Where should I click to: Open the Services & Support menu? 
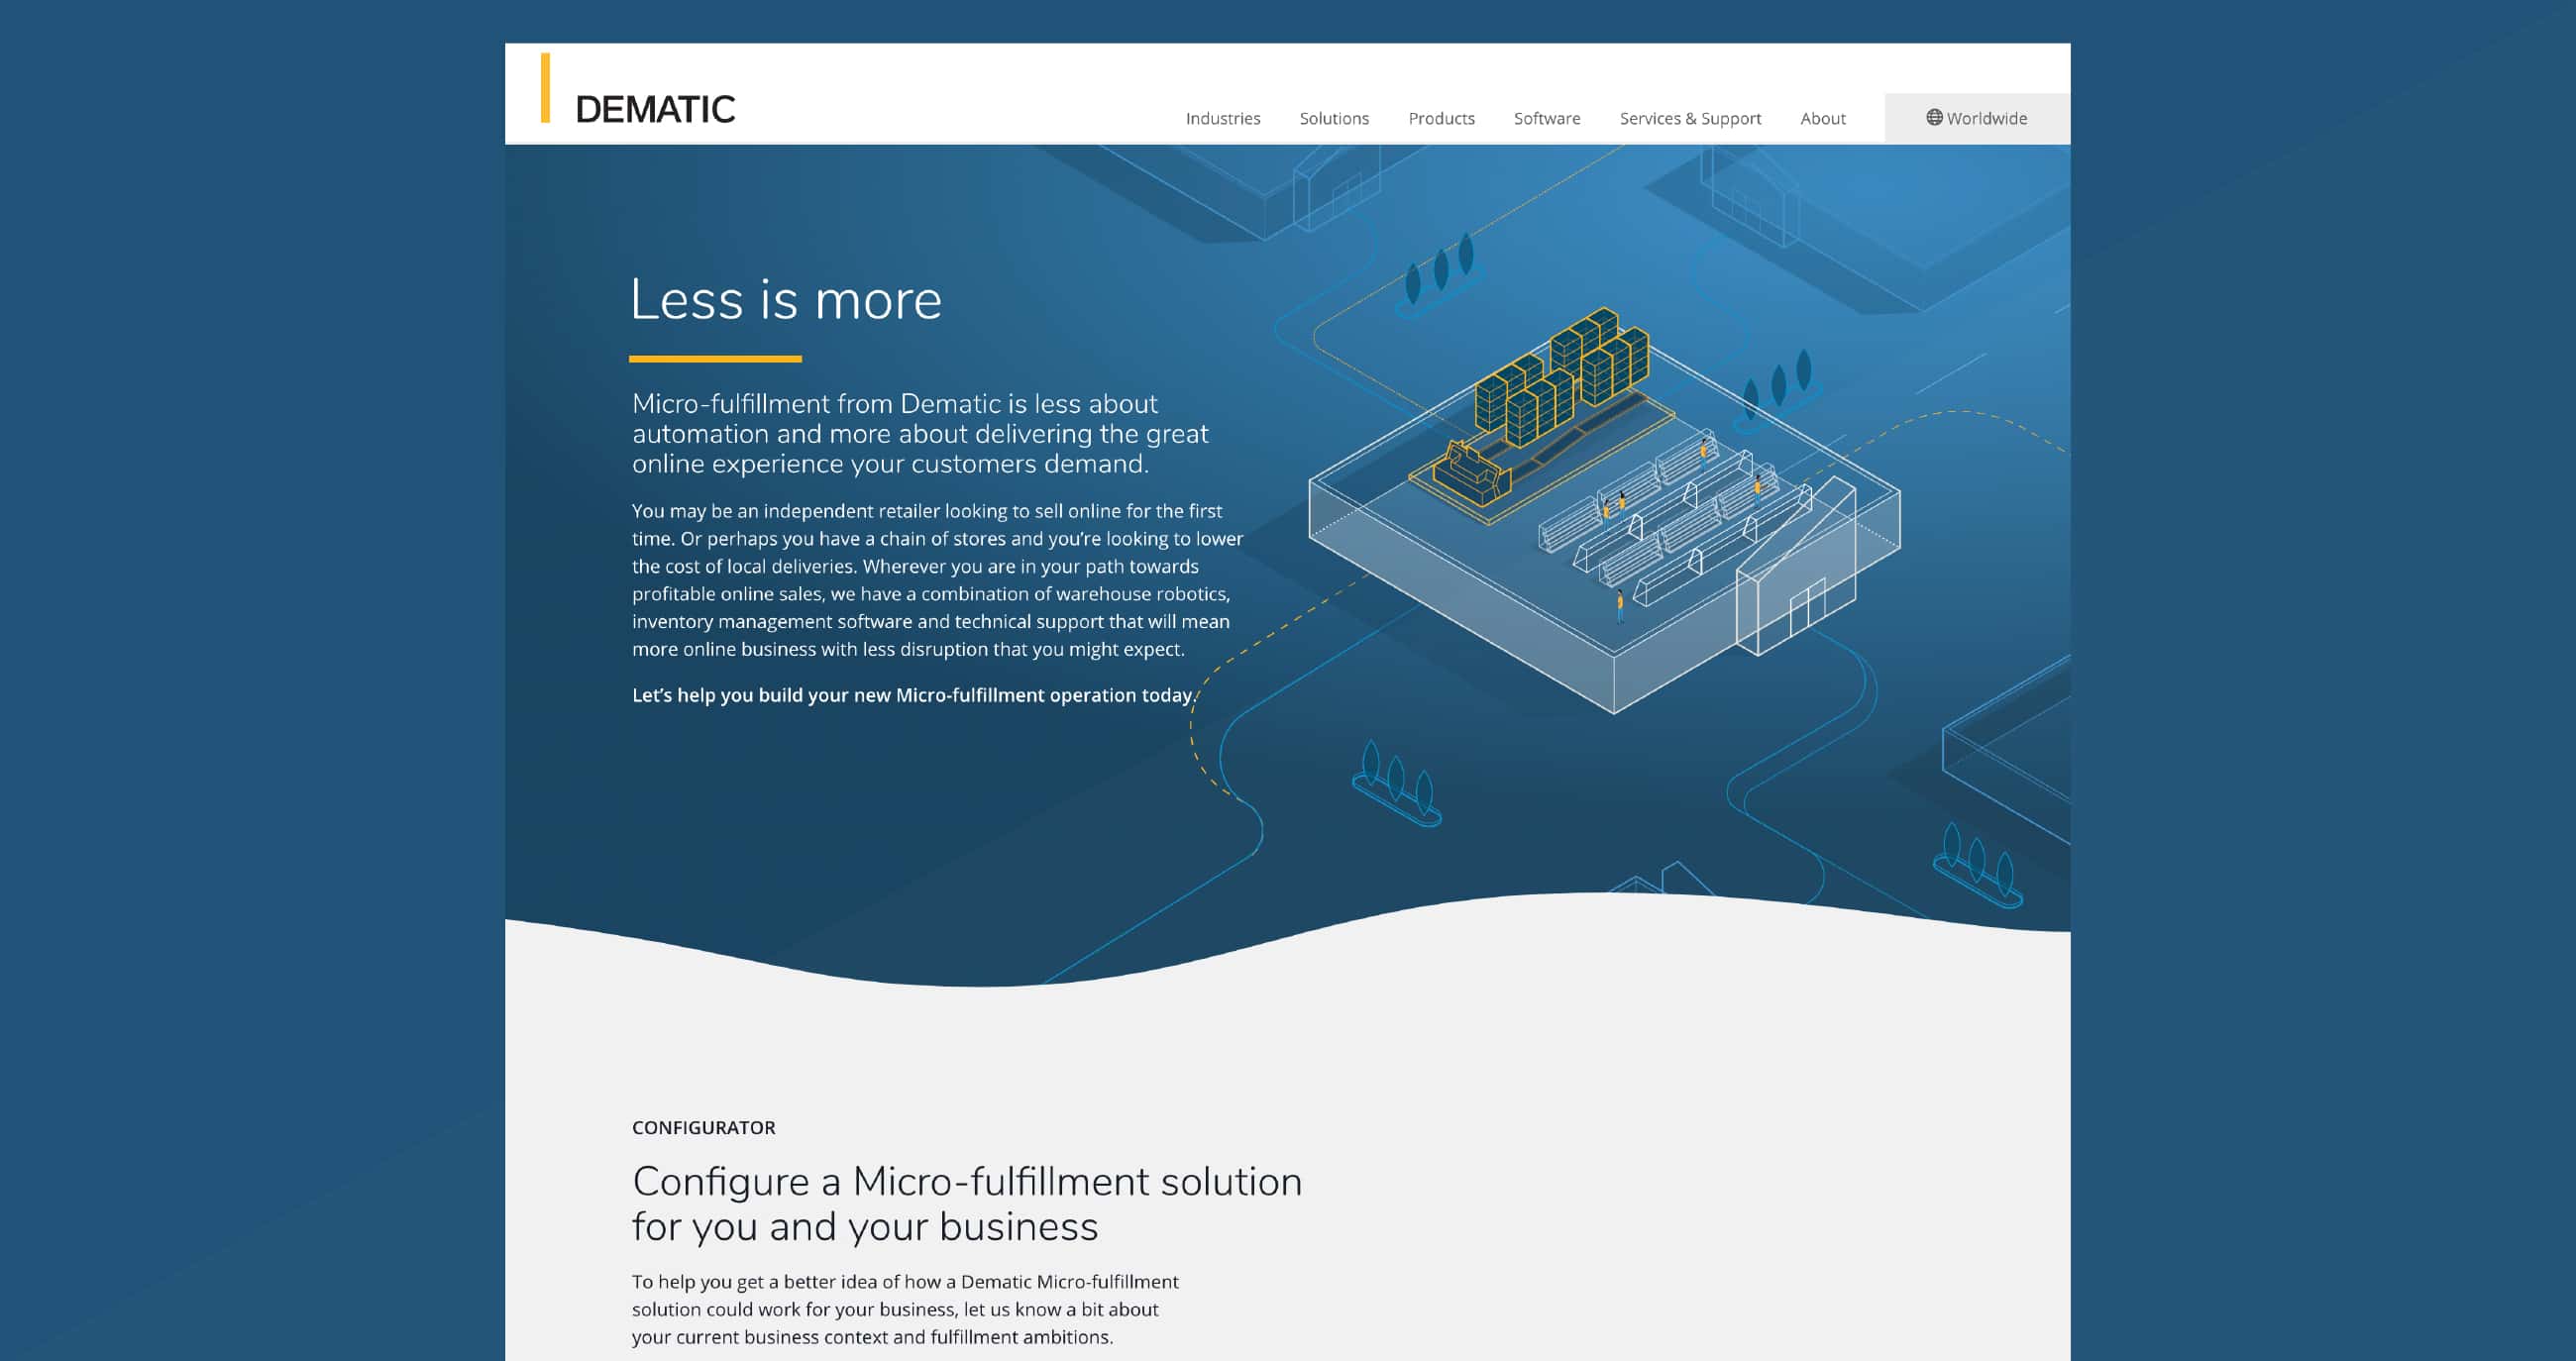tap(1690, 118)
